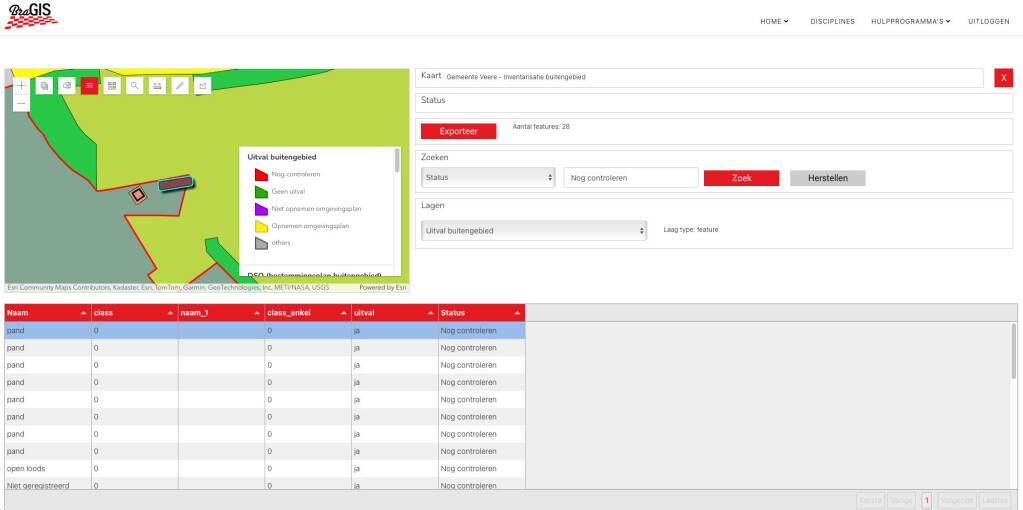
Task: Select the open loods table row
Action: click(x=264, y=468)
